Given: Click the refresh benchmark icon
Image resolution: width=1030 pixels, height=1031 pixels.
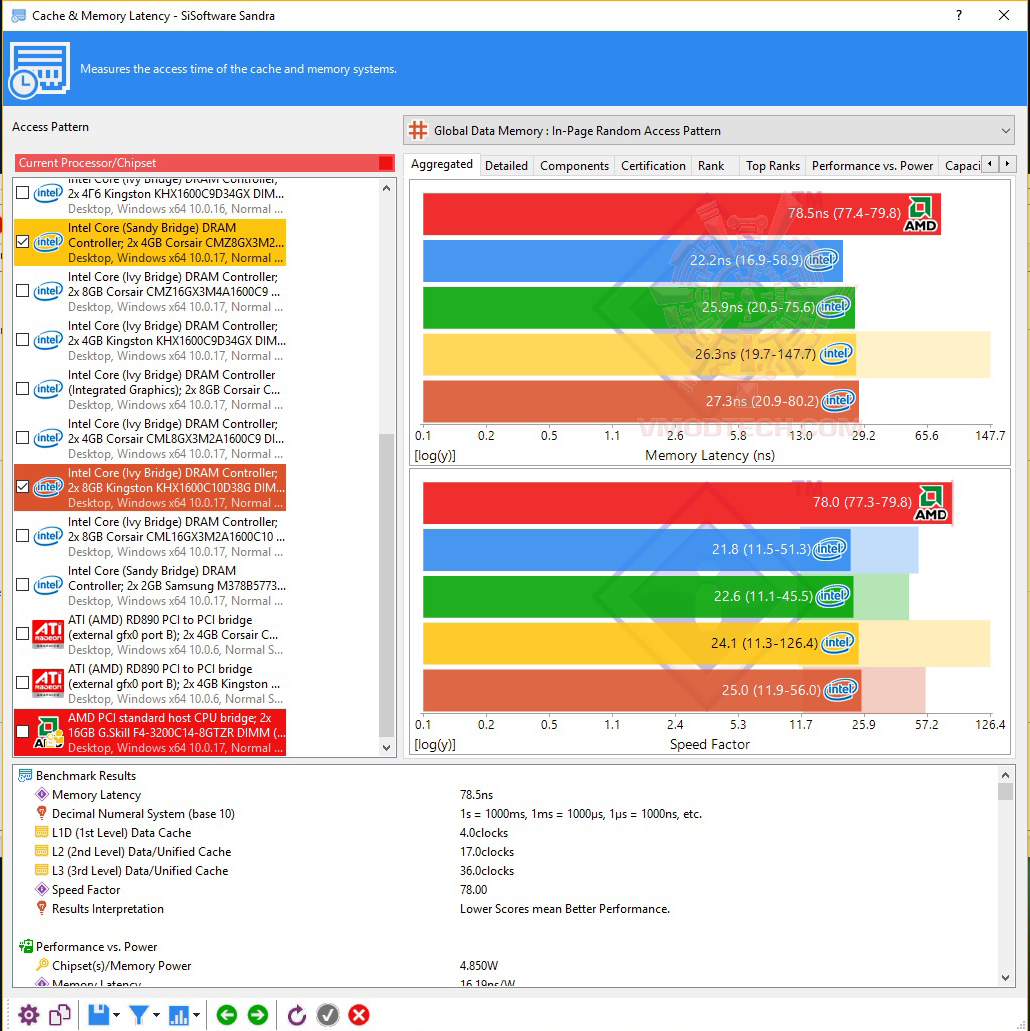Looking at the screenshot, I should tap(297, 1015).
